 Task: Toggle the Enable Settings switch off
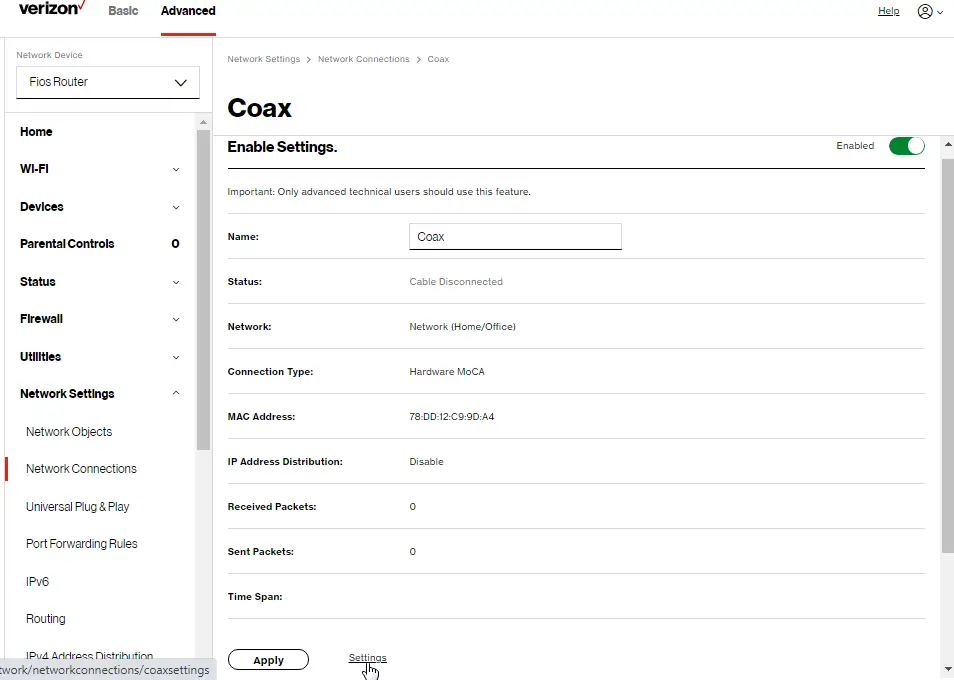click(x=906, y=145)
